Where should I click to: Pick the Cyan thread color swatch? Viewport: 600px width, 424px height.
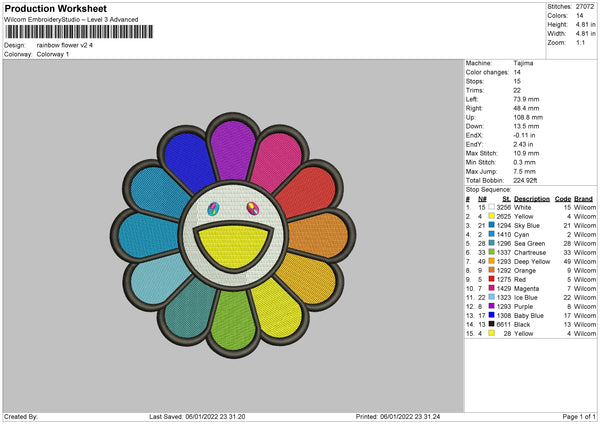(491, 234)
